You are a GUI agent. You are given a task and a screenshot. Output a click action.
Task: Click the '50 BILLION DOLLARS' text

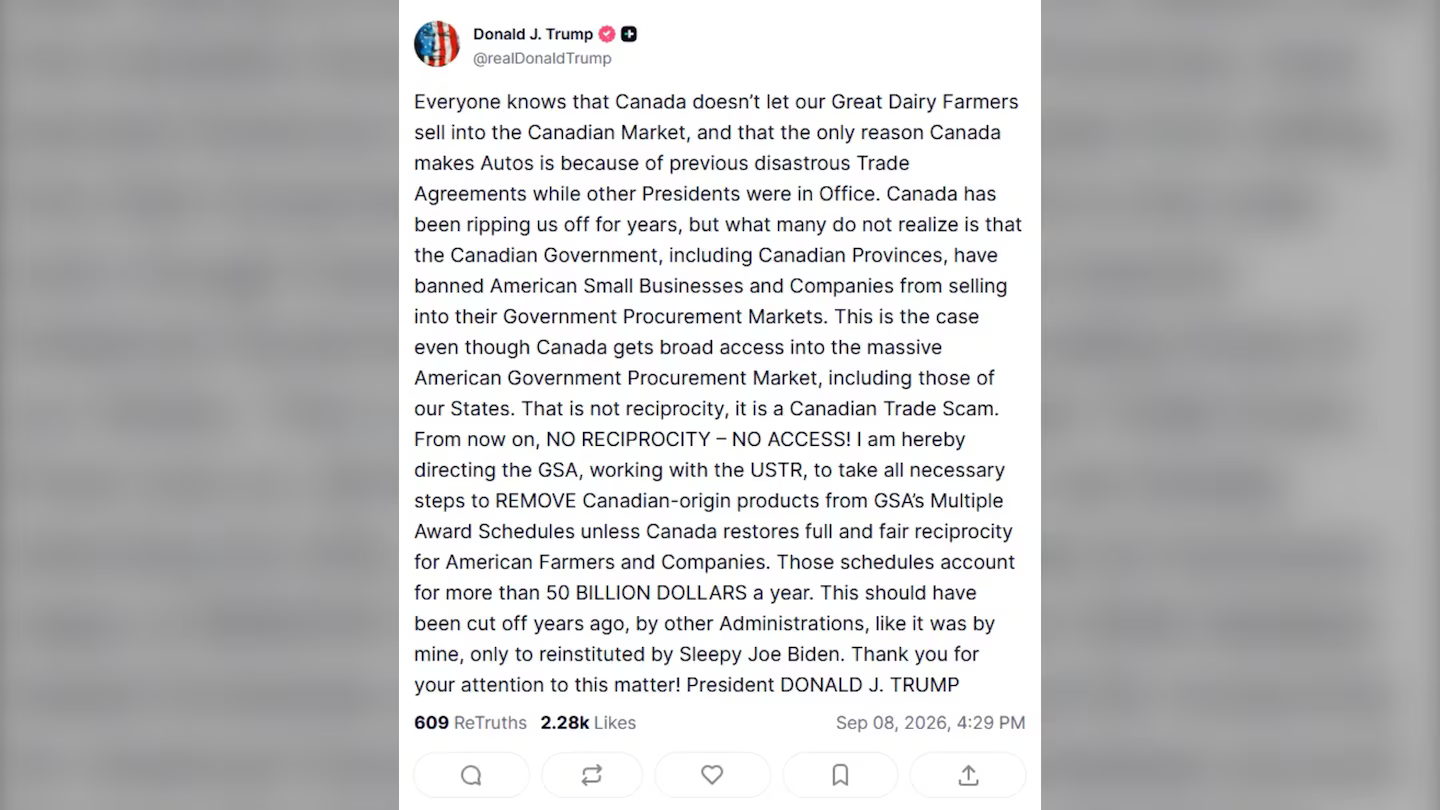[x=646, y=593]
